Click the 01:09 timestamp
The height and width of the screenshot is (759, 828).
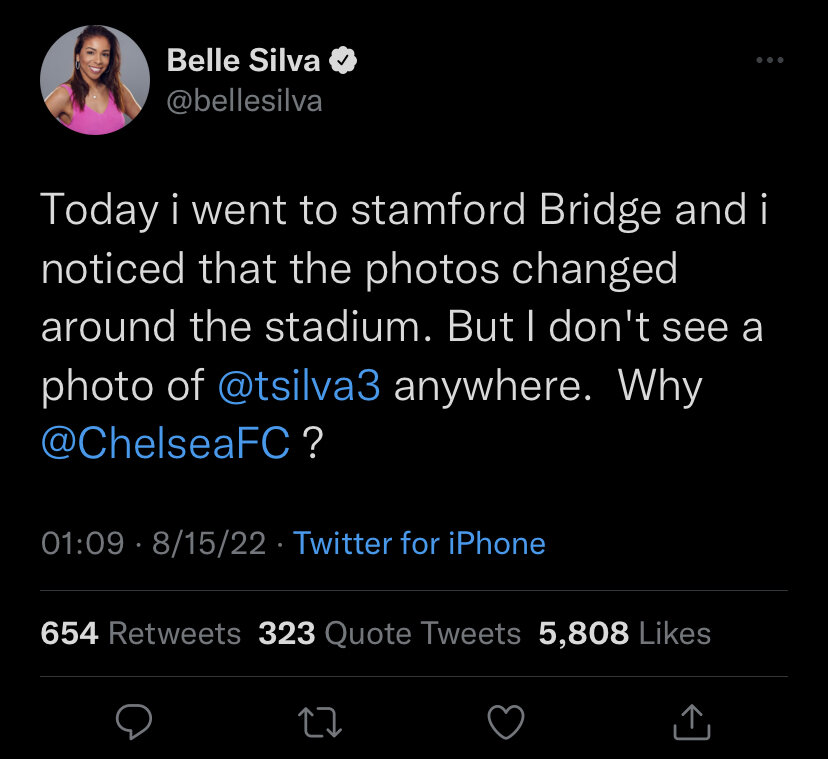(x=82, y=543)
